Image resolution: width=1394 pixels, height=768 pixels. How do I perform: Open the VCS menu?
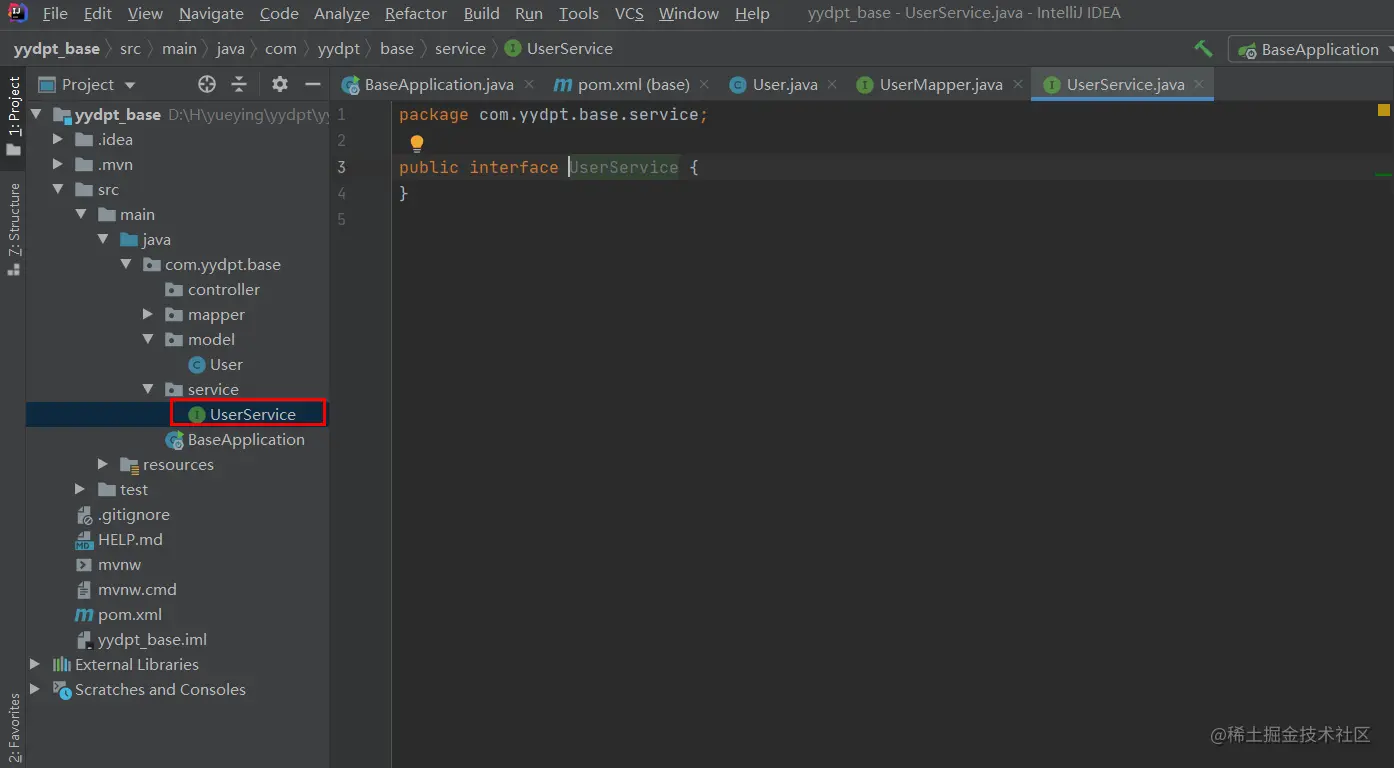629,13
